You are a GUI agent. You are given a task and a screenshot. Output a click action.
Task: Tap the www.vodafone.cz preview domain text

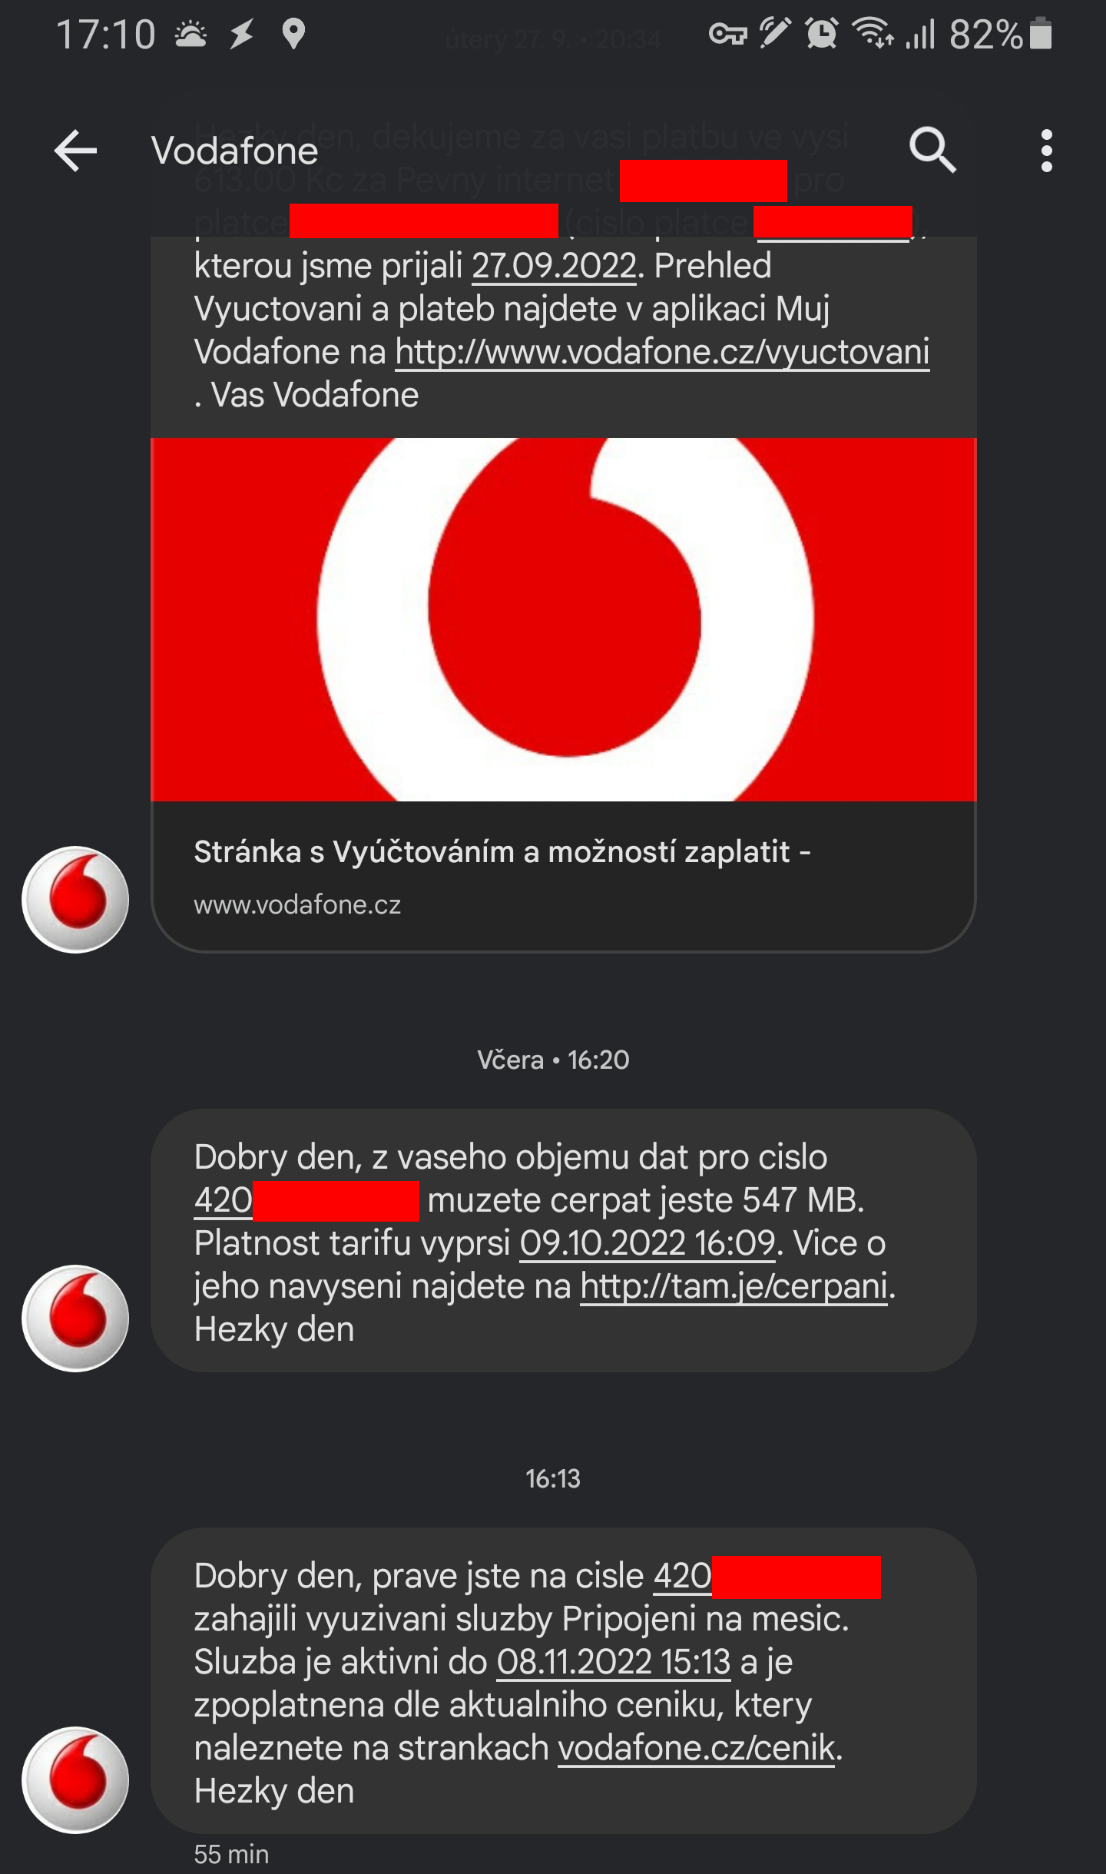point(297,905)
